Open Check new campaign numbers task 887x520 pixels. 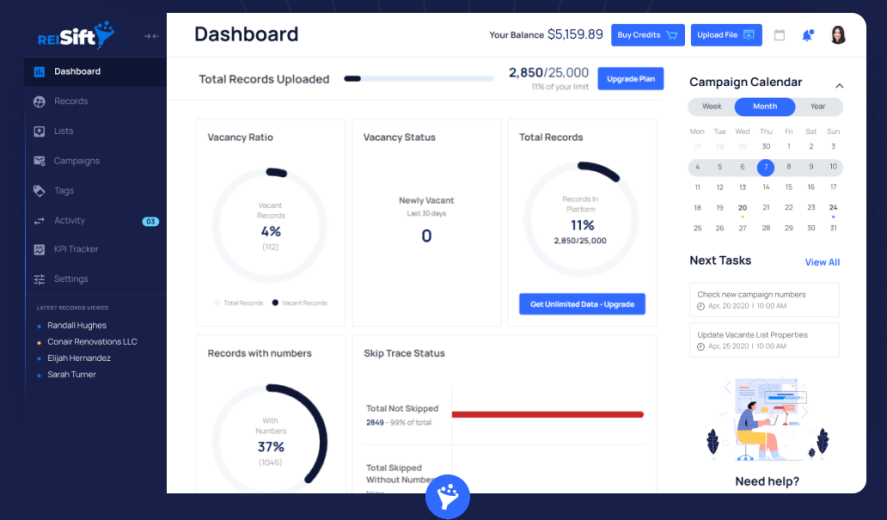click(x=764, y=300)
